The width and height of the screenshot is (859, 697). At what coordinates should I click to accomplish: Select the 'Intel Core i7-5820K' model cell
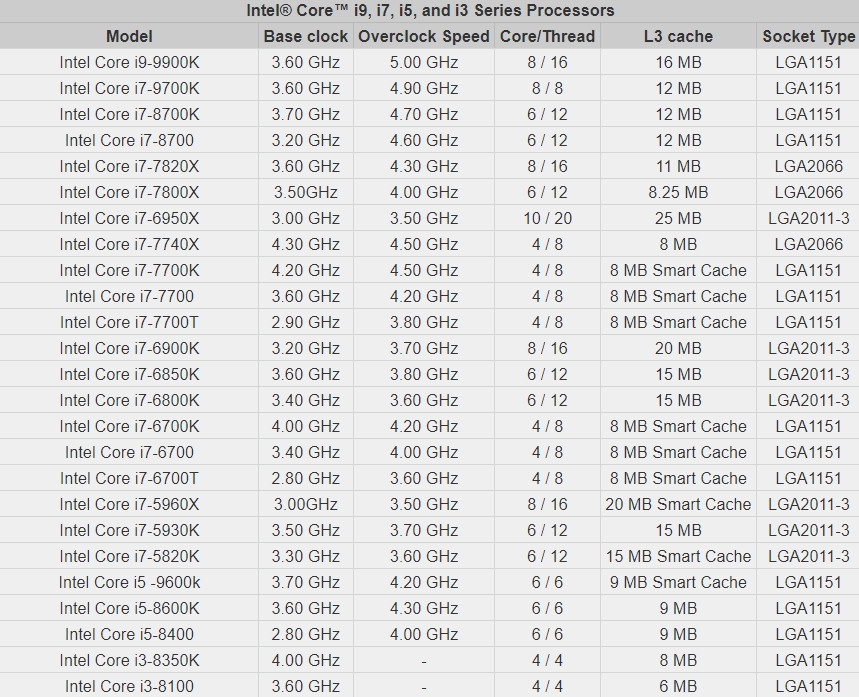pyautogui.click(x=129, y=557)
